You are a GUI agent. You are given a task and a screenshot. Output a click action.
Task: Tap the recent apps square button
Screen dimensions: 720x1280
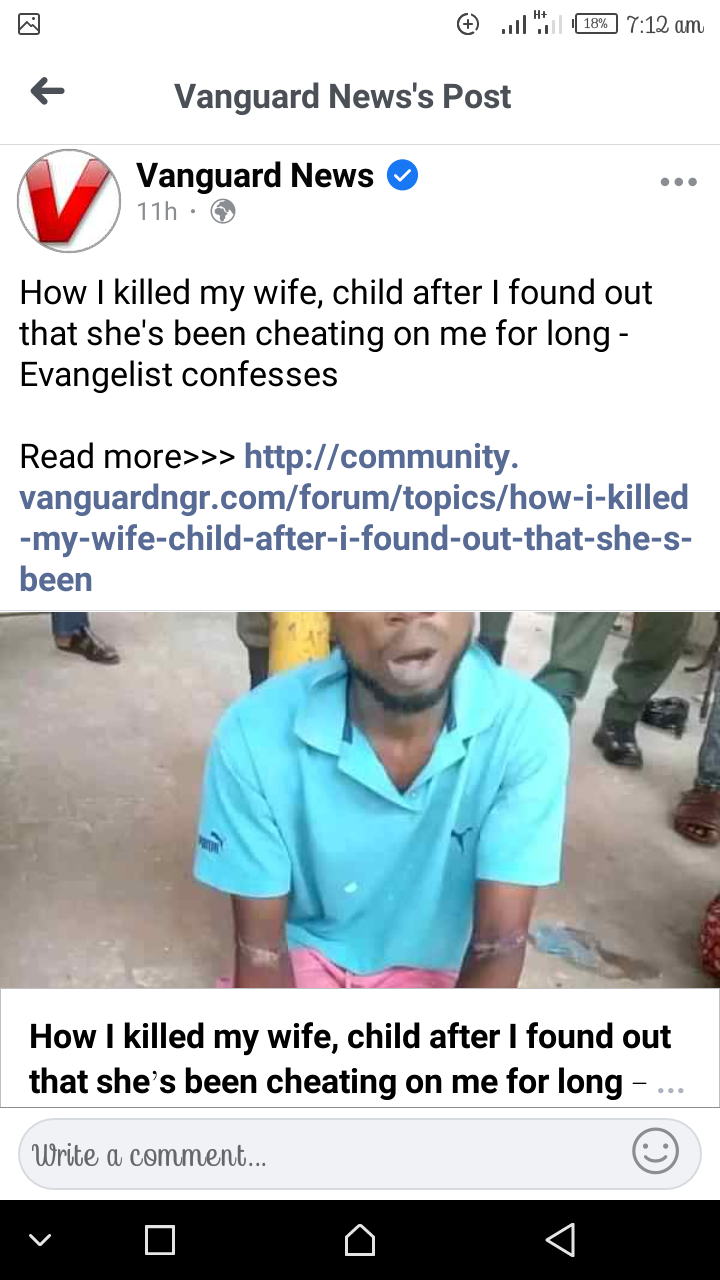click(x=160, y=1240)
